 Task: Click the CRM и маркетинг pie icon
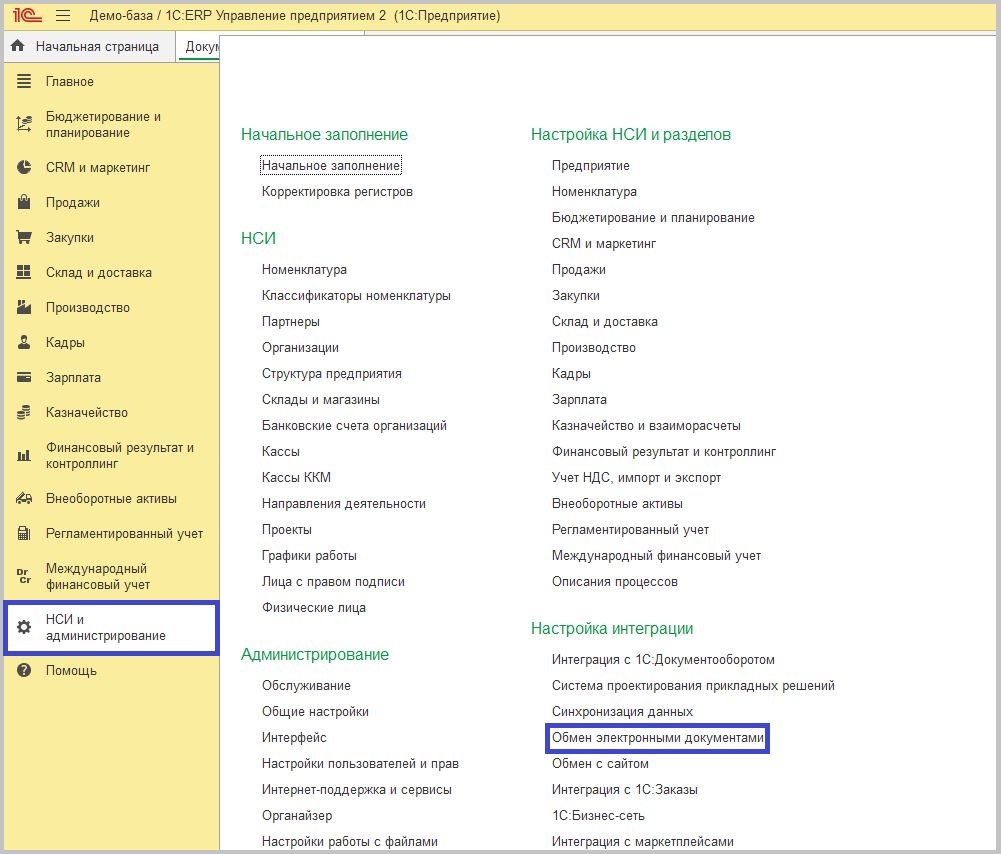25,168
